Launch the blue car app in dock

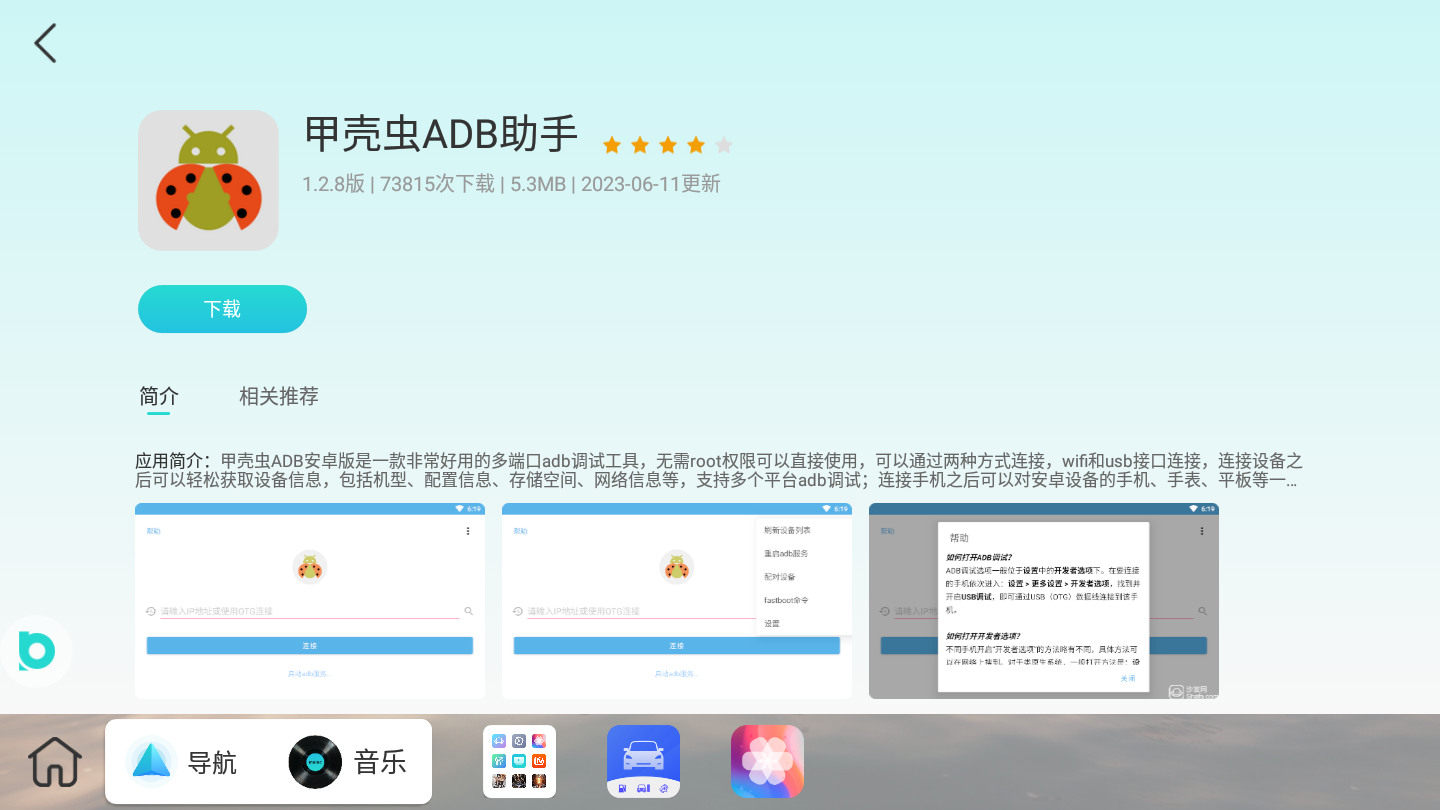click(x=643, y=762)
